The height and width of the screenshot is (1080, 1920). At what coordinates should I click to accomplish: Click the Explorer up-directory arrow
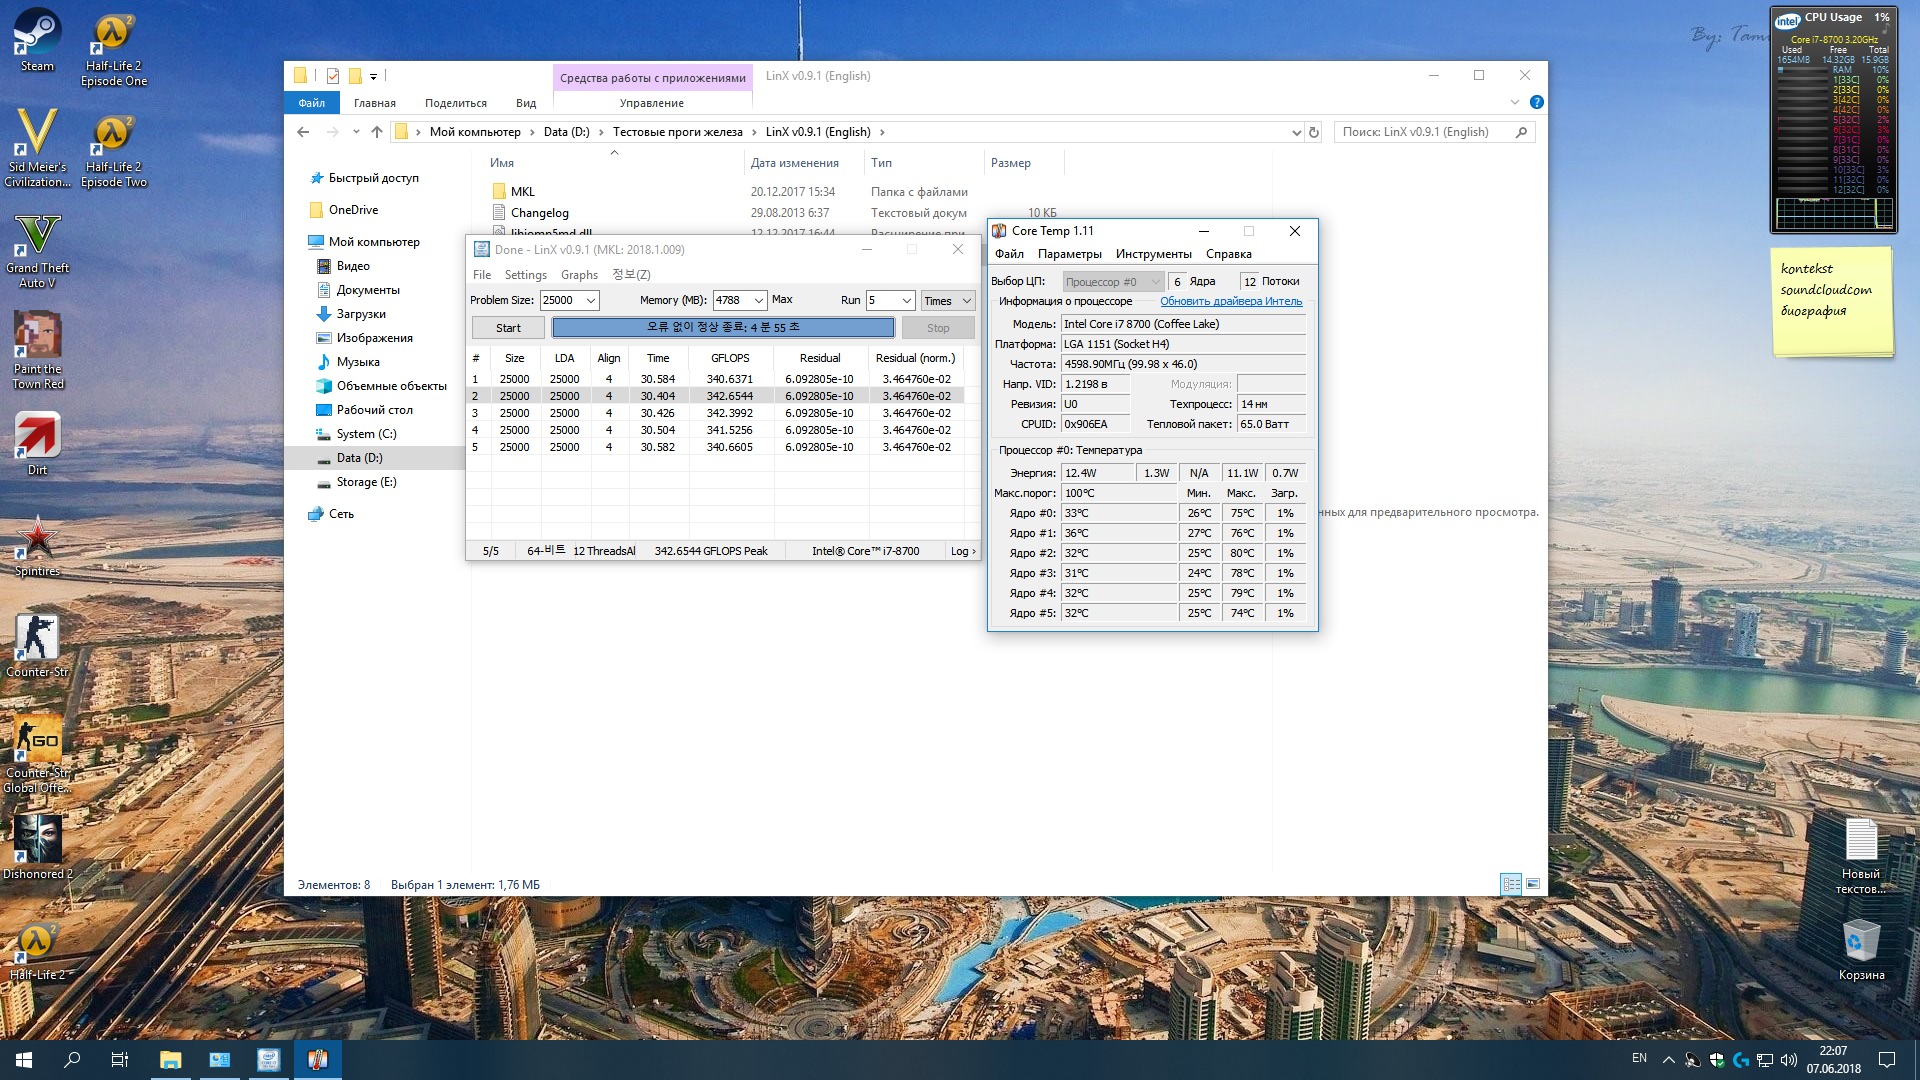377,132
